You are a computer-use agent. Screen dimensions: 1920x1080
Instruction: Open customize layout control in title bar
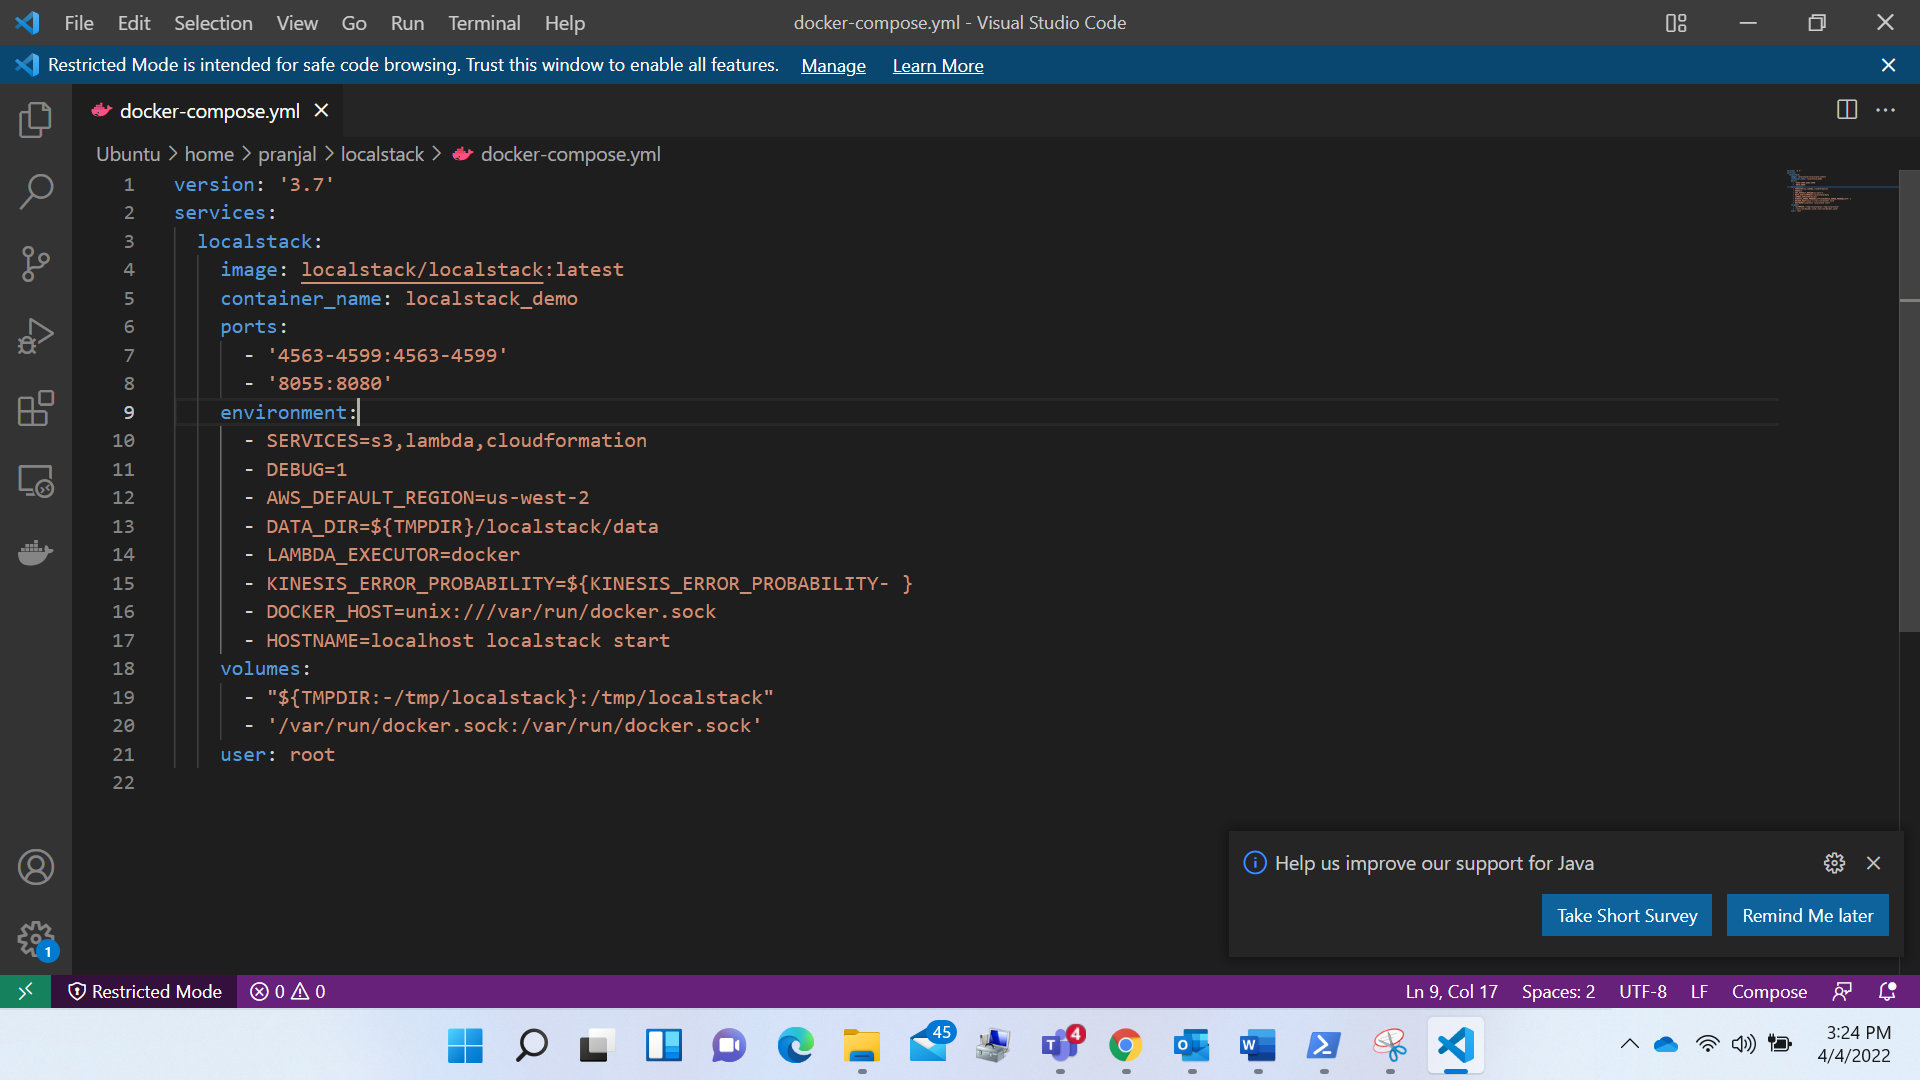(1676, 23)
